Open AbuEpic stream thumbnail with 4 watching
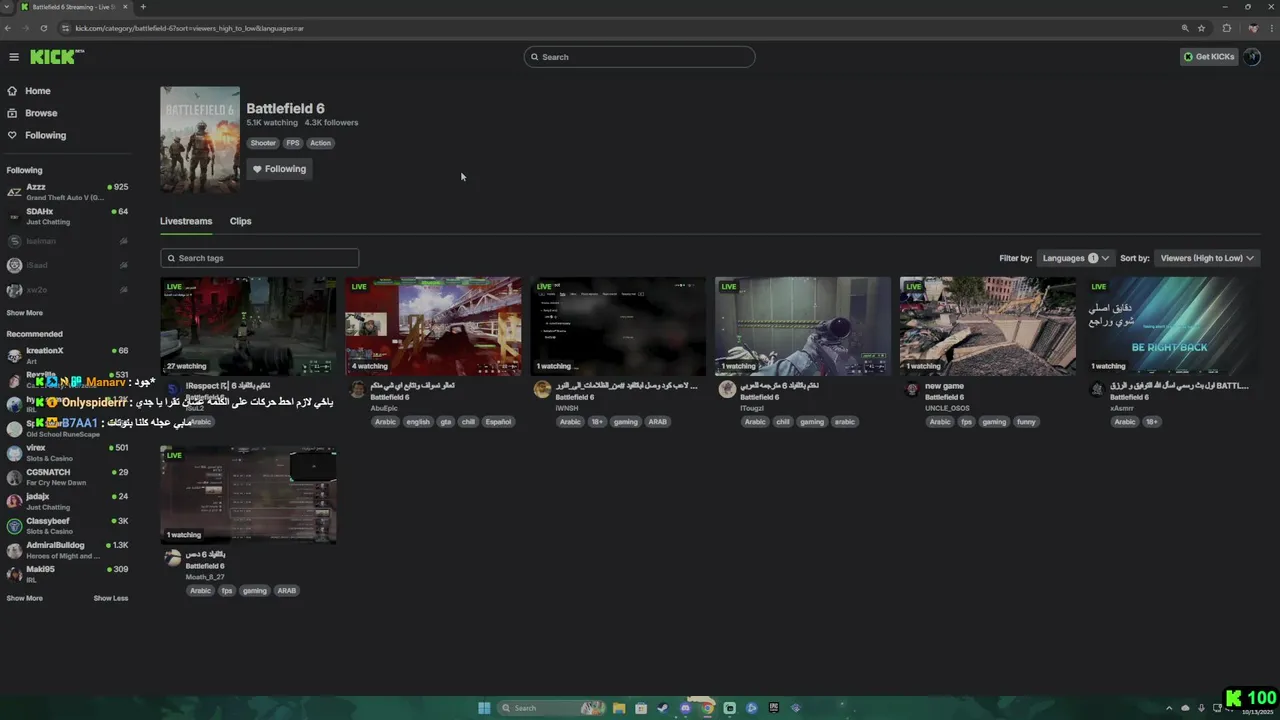 pos(433,326)
